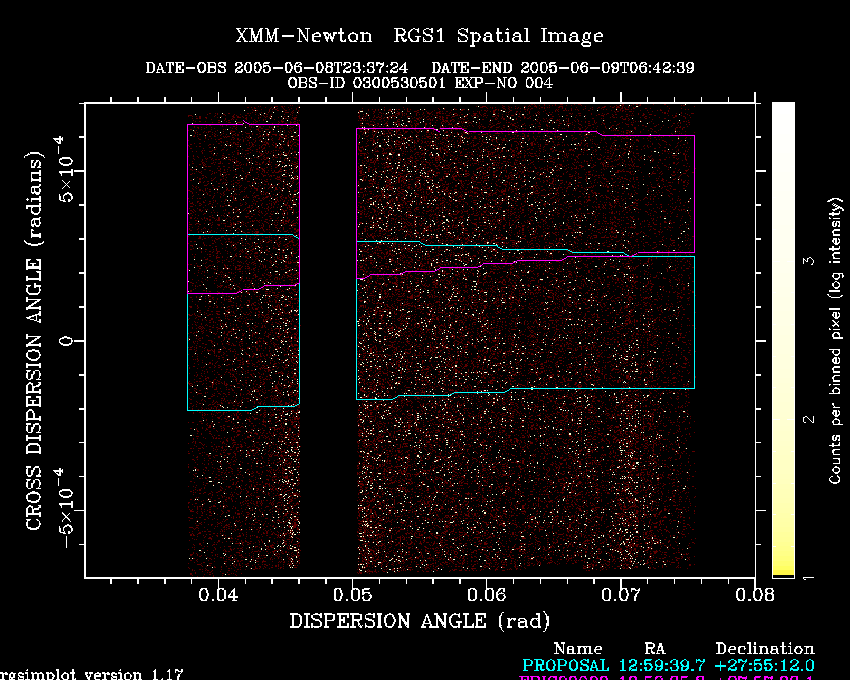Click the positive 5×10⁻⁴ y-axis tick label
Screen dimensions: 850x680
coord(65,169)
